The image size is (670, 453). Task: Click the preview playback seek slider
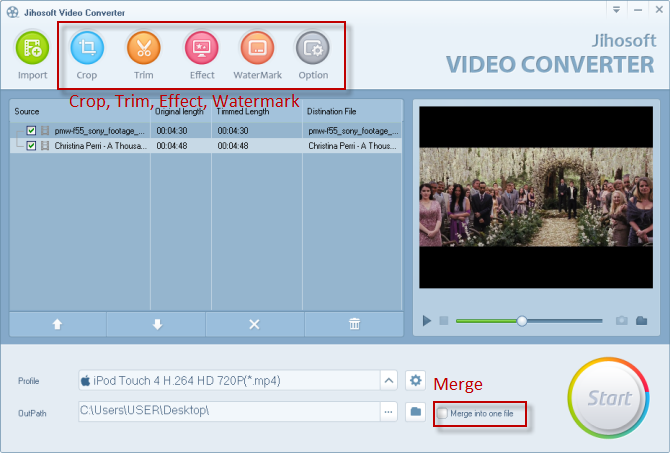click(522, 321)
